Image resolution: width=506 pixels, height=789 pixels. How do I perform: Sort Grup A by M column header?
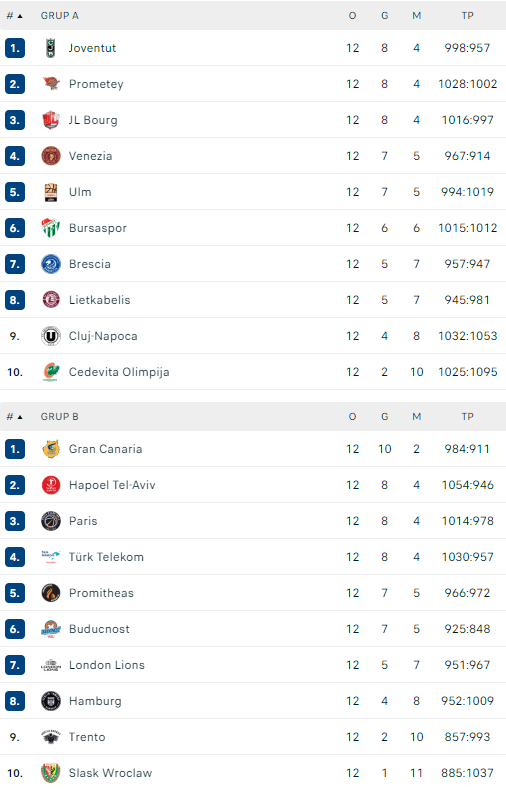tap(416, 16)
